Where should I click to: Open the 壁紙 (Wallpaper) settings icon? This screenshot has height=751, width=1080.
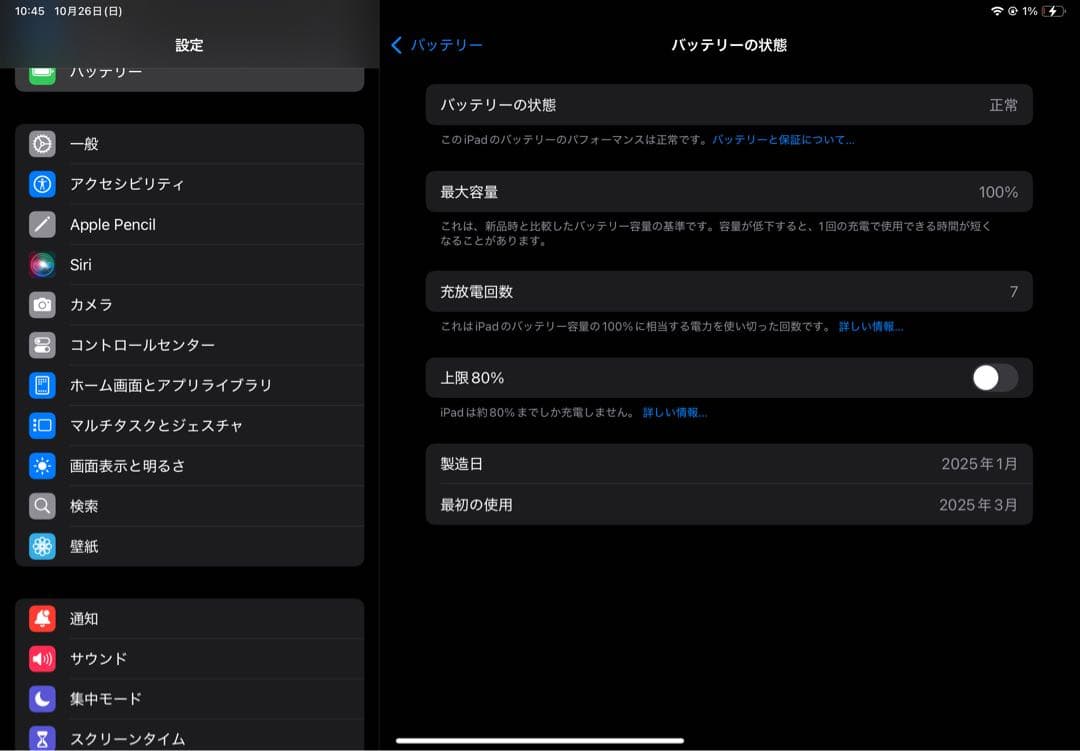42,546
